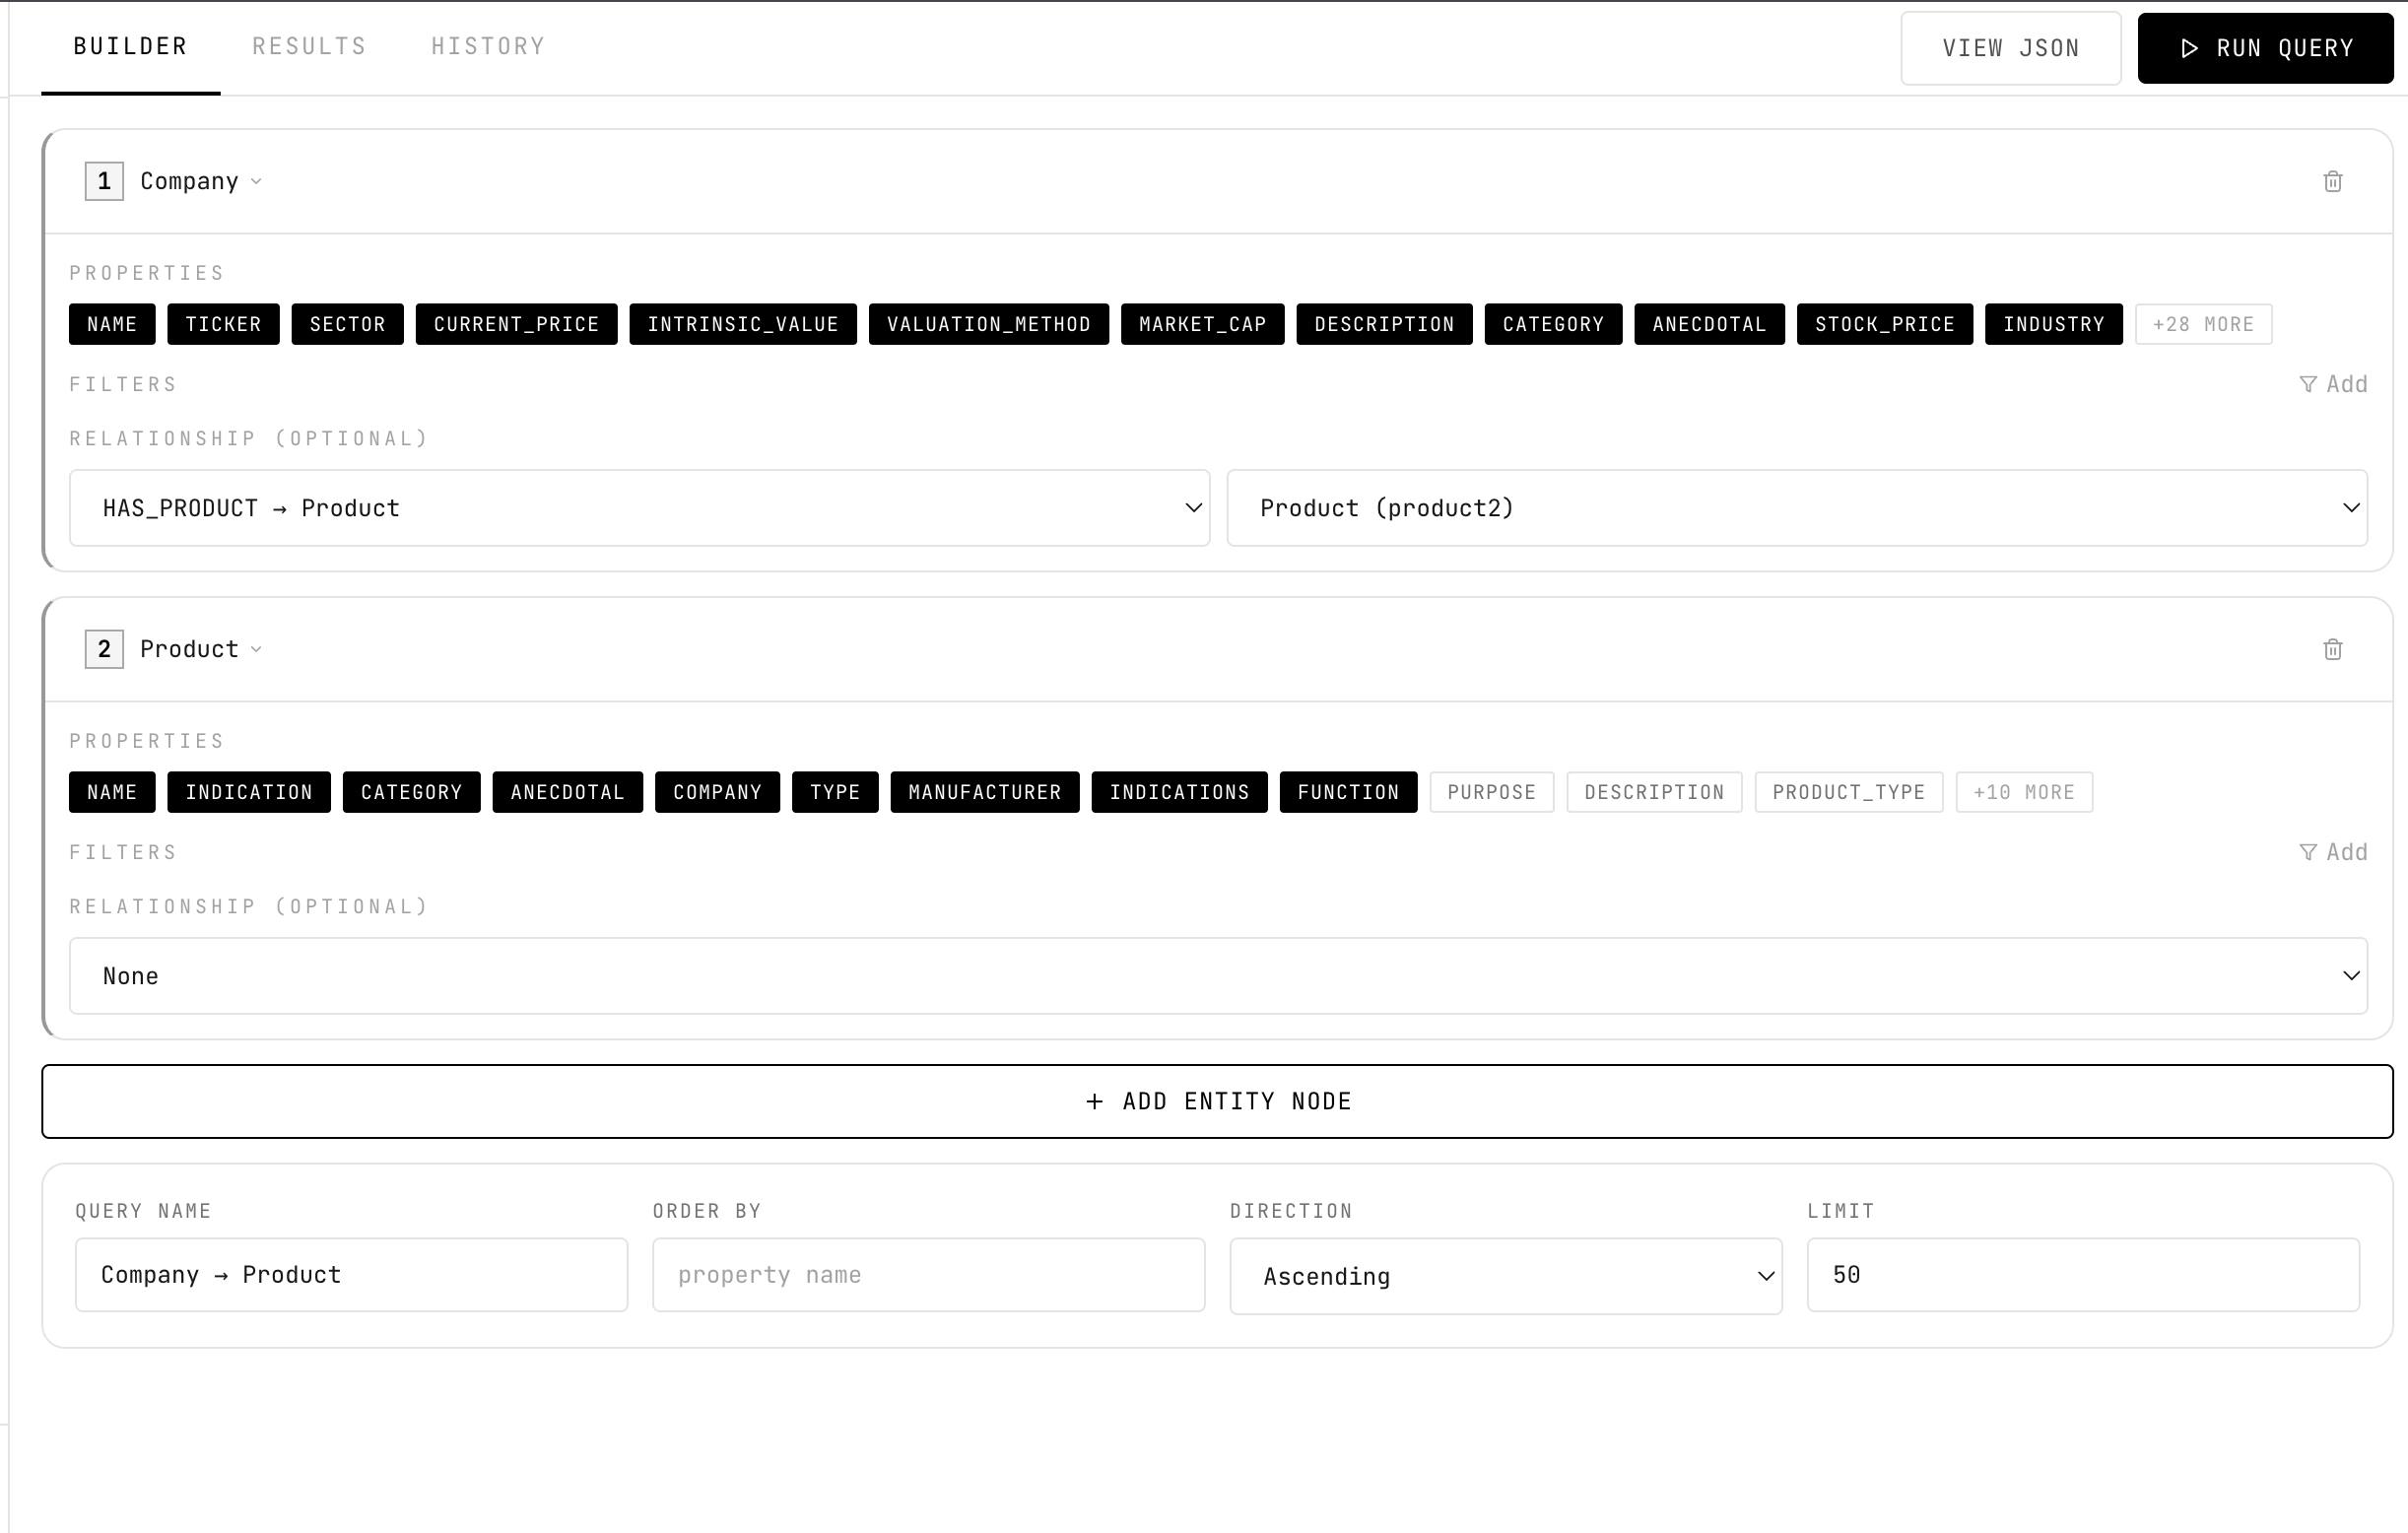Toggle the TYPE property chip
The width and height of the screenshot is (2408, 1533).
835,792
